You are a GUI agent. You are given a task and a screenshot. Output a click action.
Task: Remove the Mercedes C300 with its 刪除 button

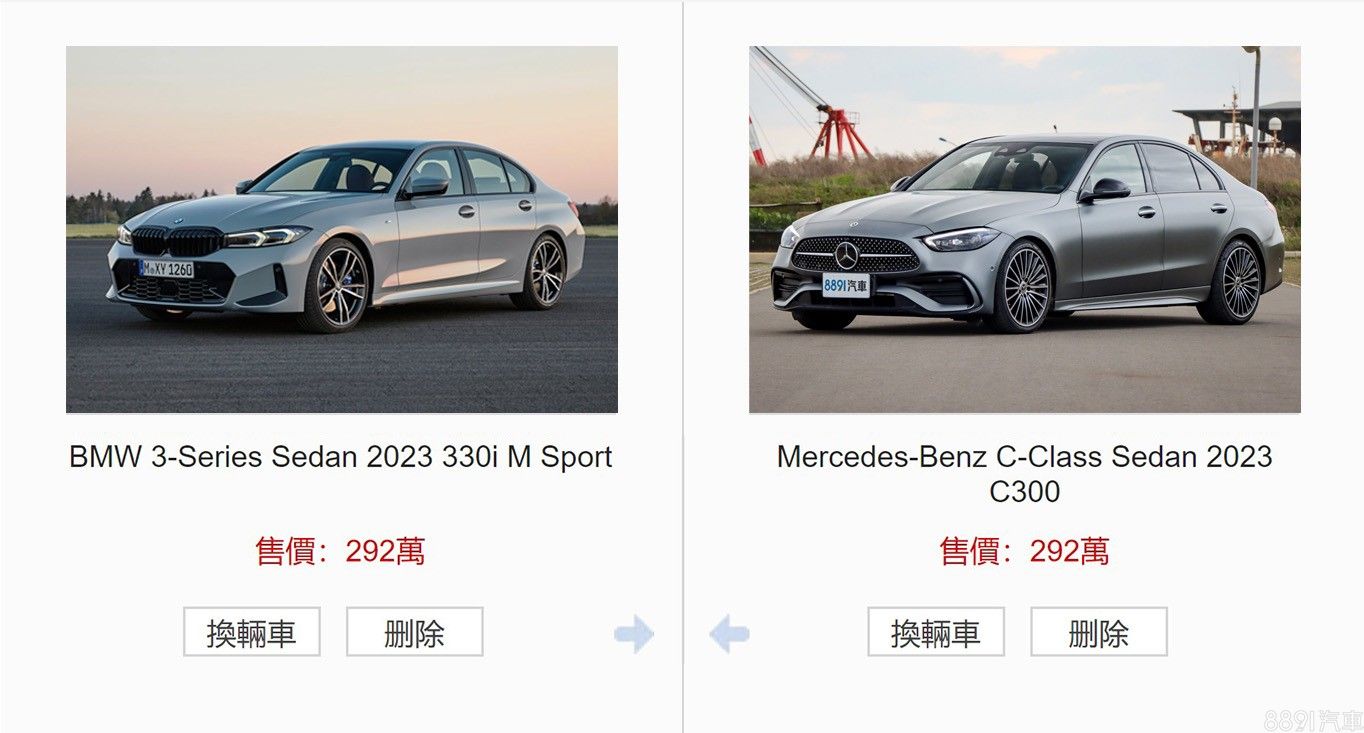(x=1099, y=632)
